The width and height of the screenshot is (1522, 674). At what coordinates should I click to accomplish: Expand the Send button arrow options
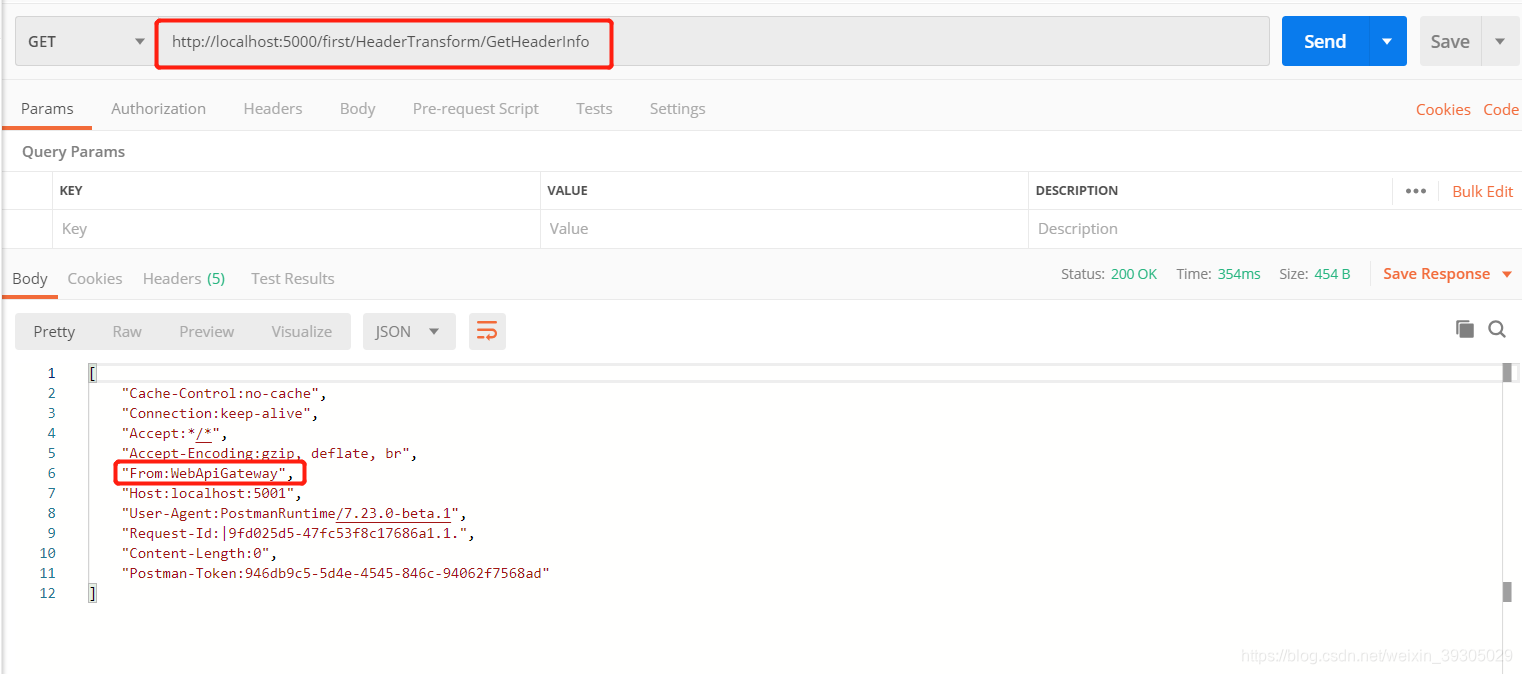click(1387, 41)
